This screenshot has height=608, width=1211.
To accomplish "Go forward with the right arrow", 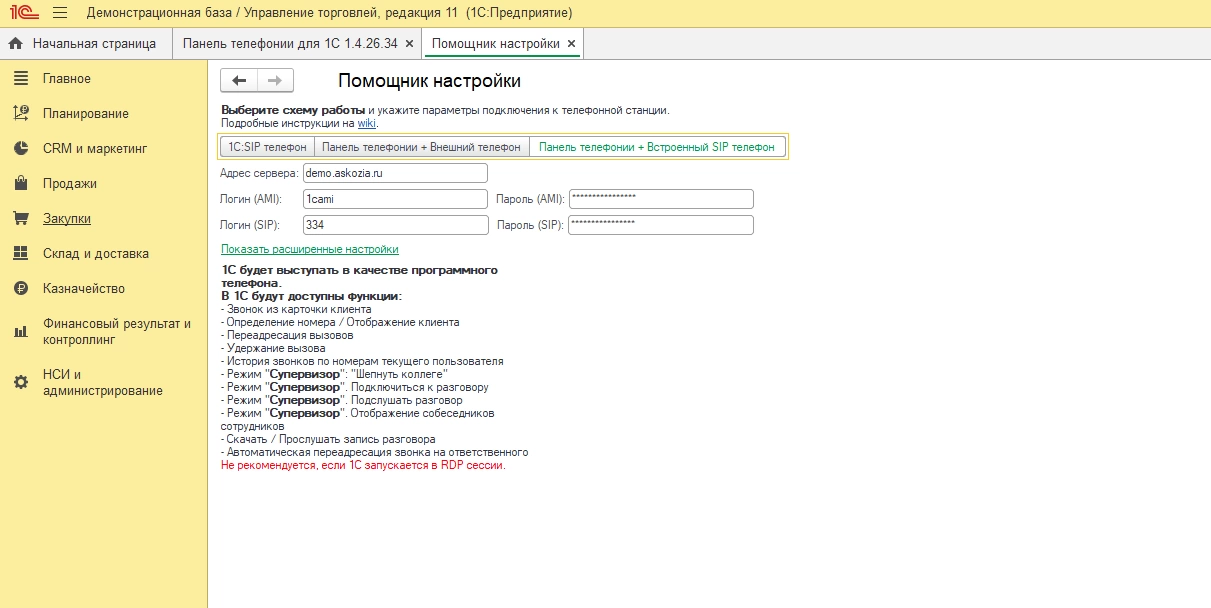I will pyautogui.click(x=276, y=81).
